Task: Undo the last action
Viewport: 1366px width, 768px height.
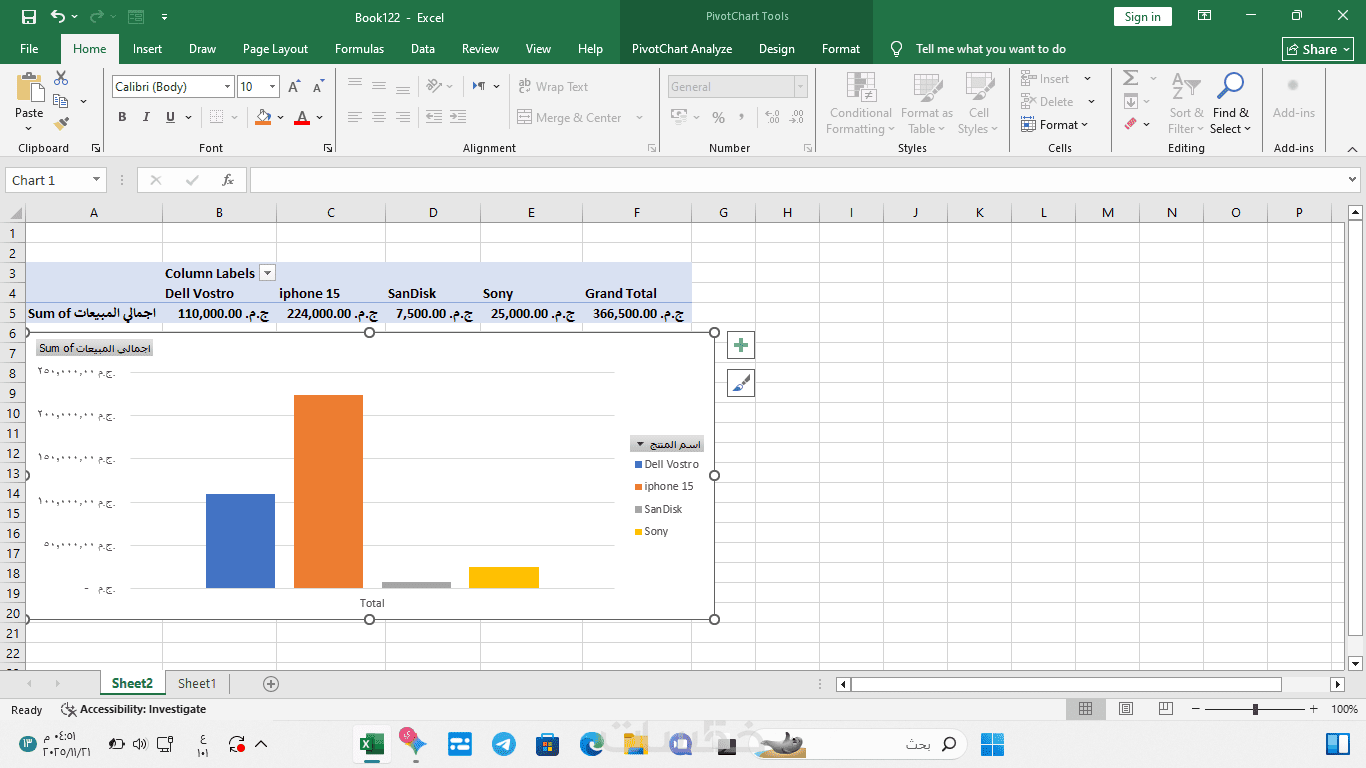Action: pyautogui.click(x=58, y=17)
